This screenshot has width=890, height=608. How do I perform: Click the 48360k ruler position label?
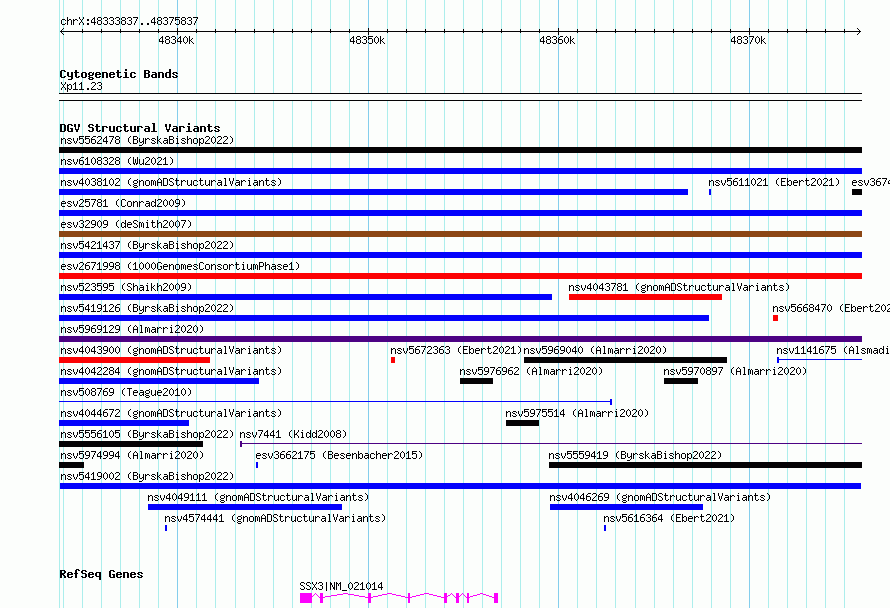tap(557, 40)
